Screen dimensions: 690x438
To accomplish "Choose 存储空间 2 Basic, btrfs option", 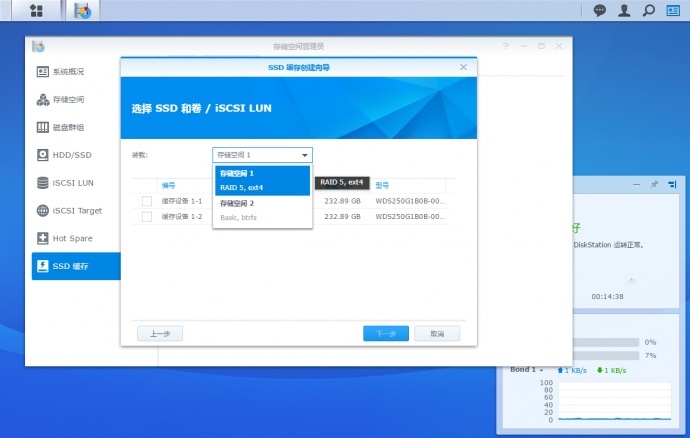I will pos(262,210).
